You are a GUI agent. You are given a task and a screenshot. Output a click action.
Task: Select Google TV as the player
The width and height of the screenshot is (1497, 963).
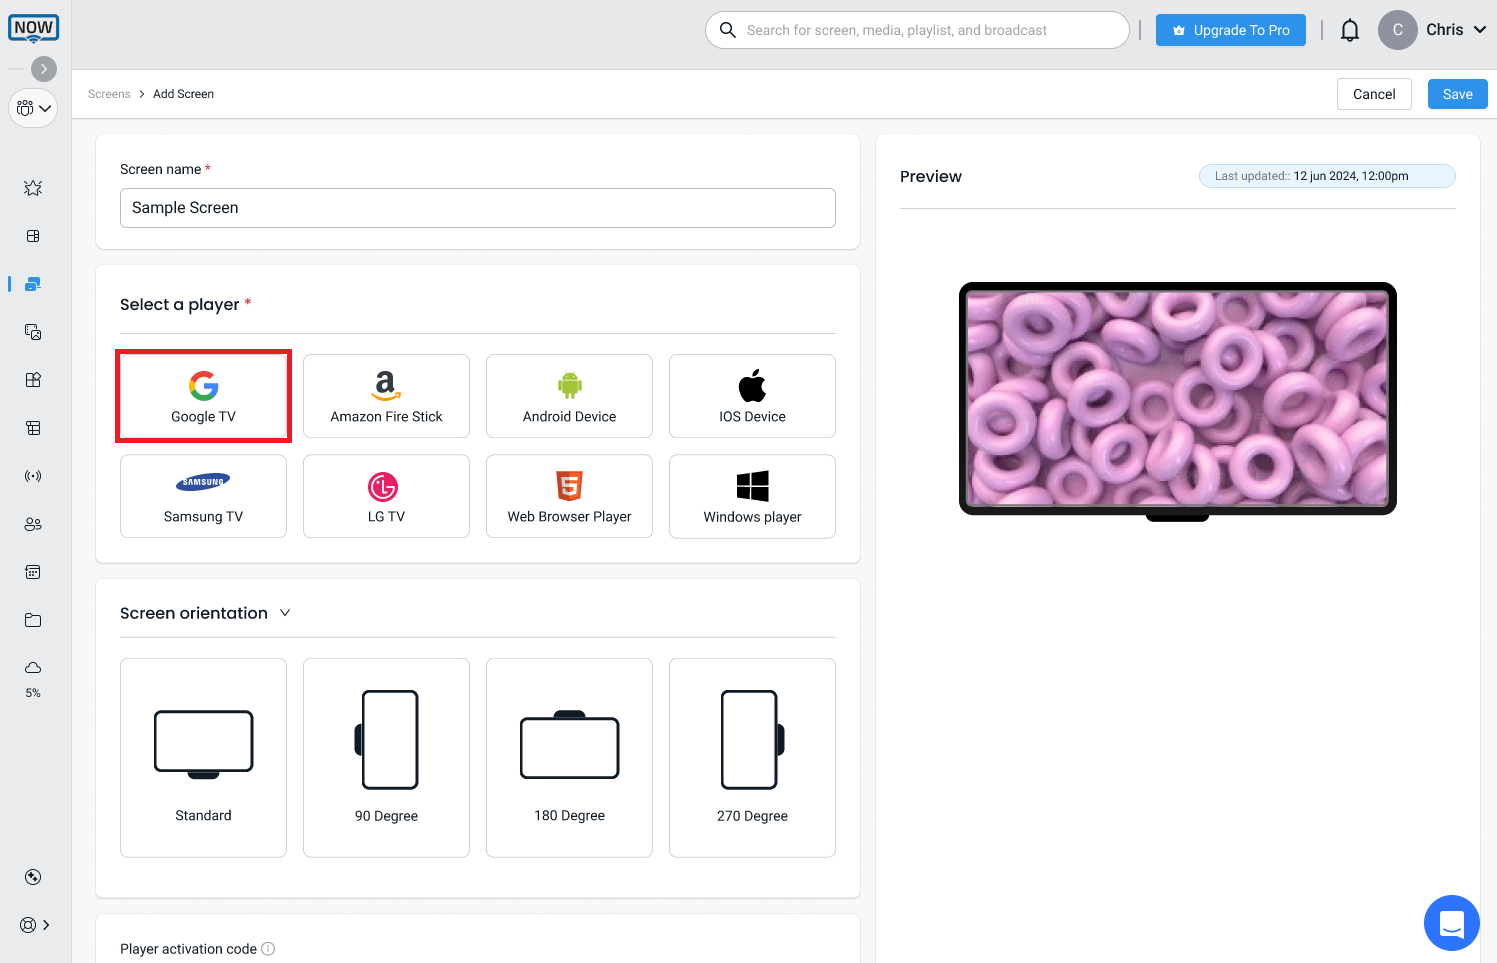203,396
